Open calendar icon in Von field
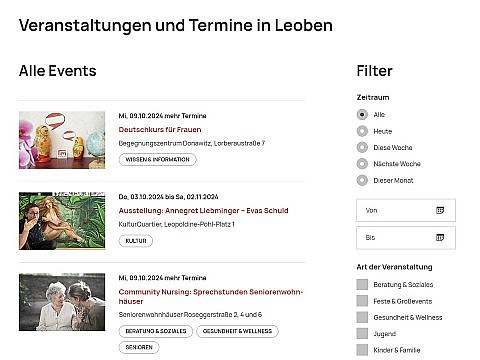This screenshot has height=360, width=480. (x=440, y=210)
